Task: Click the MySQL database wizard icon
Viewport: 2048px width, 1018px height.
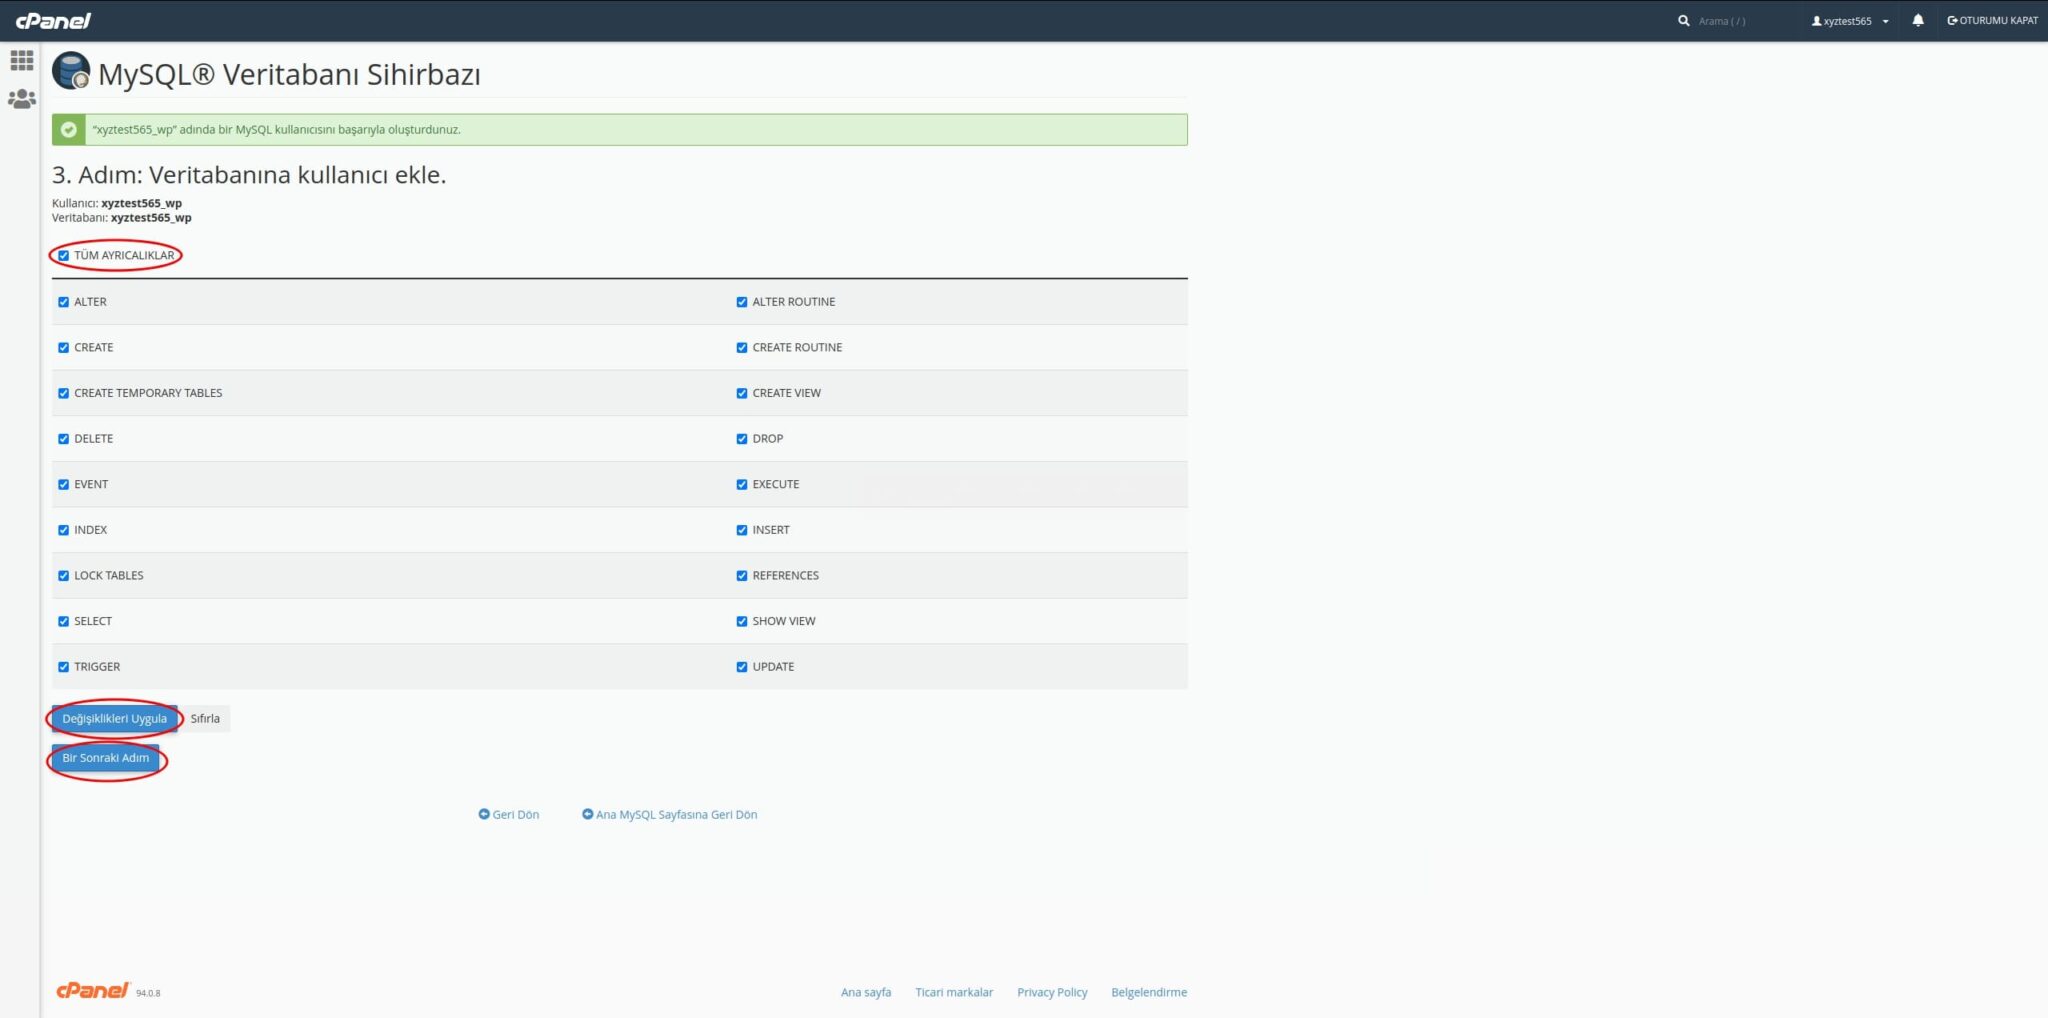Action: pos(71,71)
